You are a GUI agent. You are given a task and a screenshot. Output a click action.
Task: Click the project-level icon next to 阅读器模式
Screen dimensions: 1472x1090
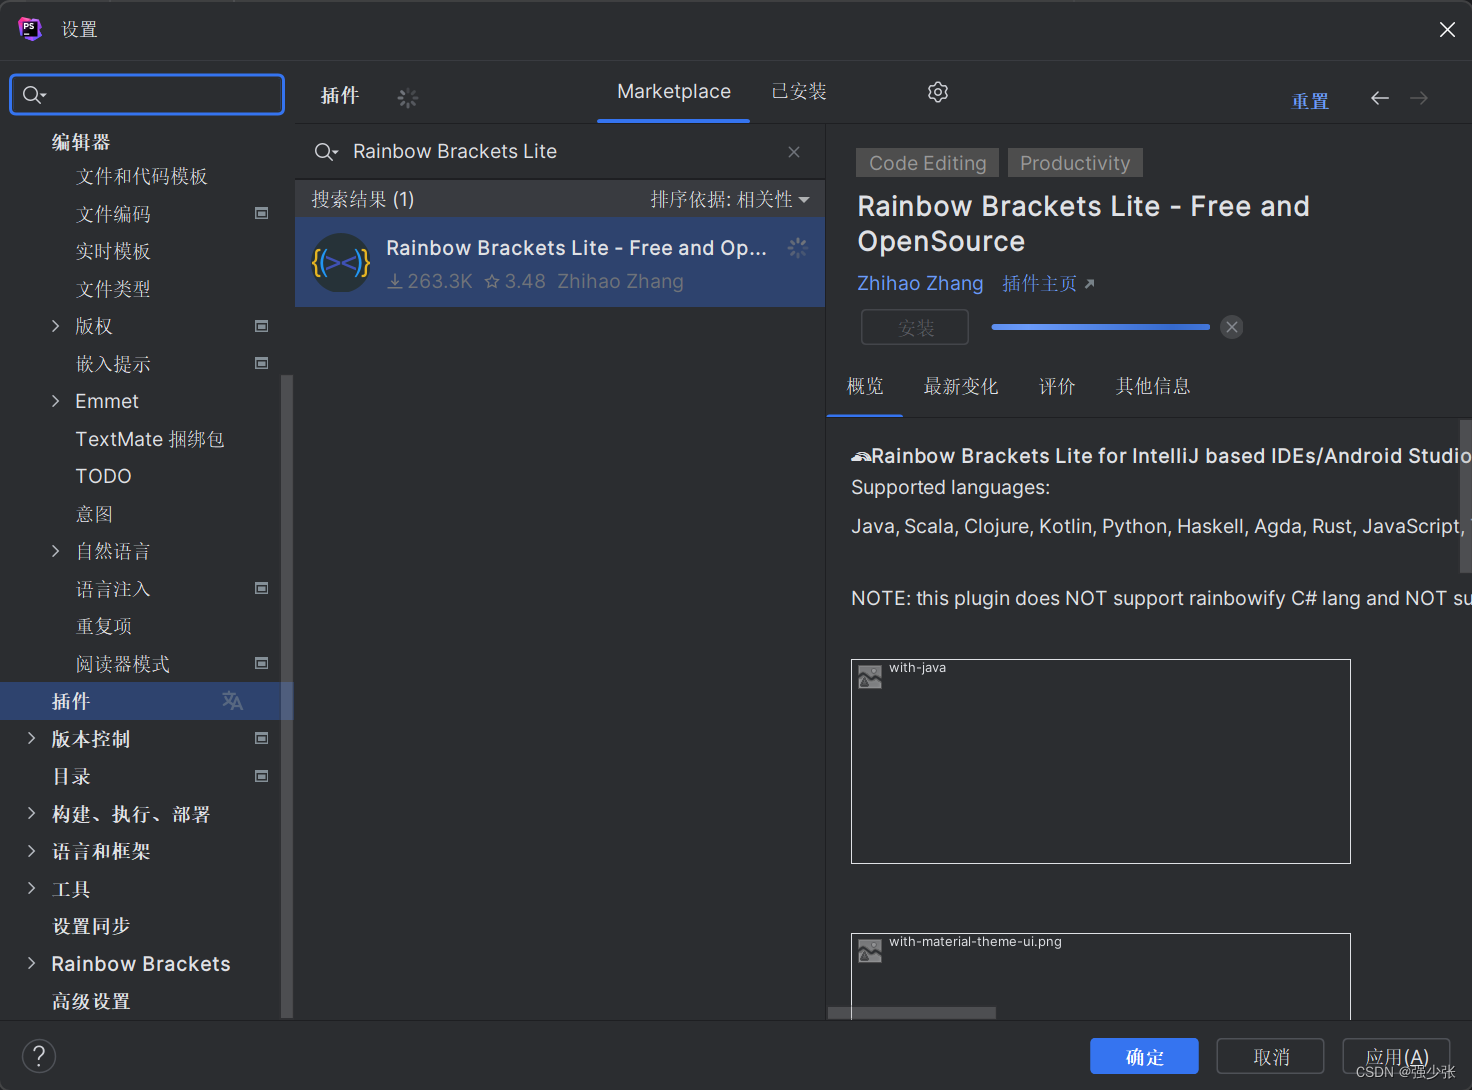point(262,663)
